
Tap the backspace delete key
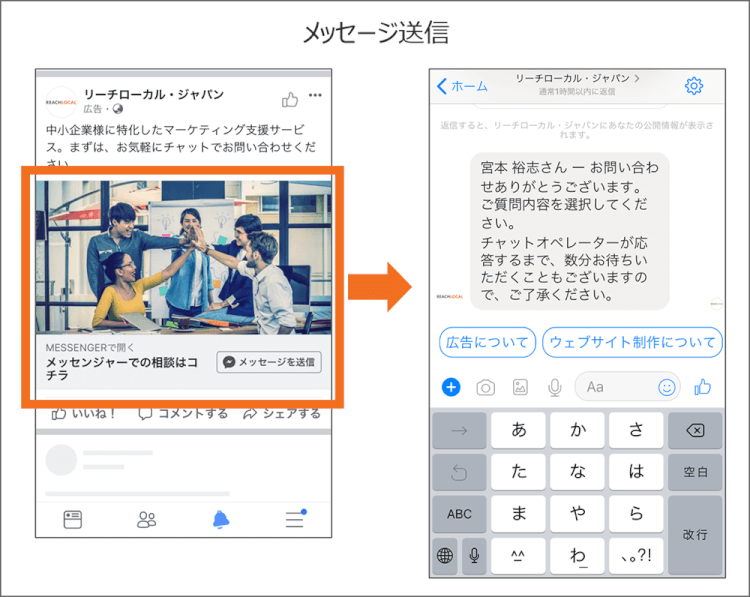[695, 430]
